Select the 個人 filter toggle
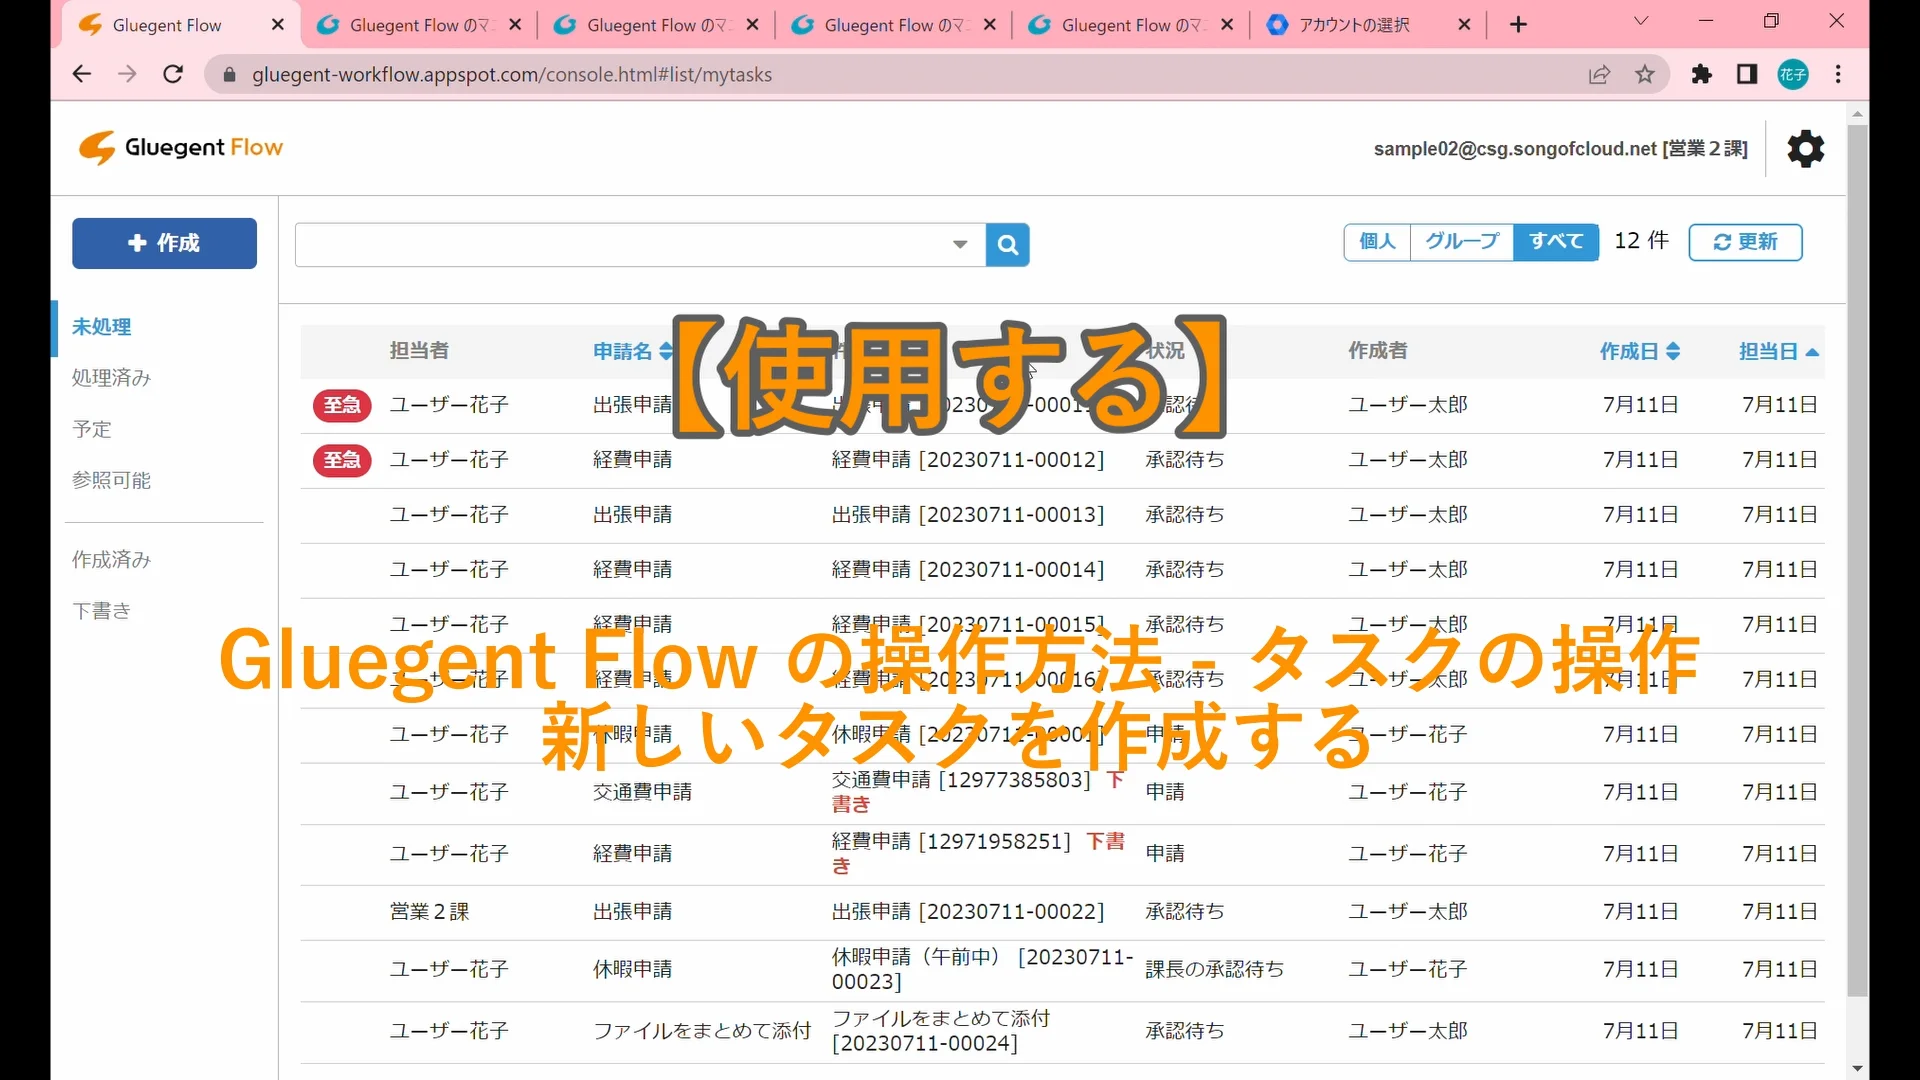Viewport: 1920px width, 1080px height. point(1377,242)
